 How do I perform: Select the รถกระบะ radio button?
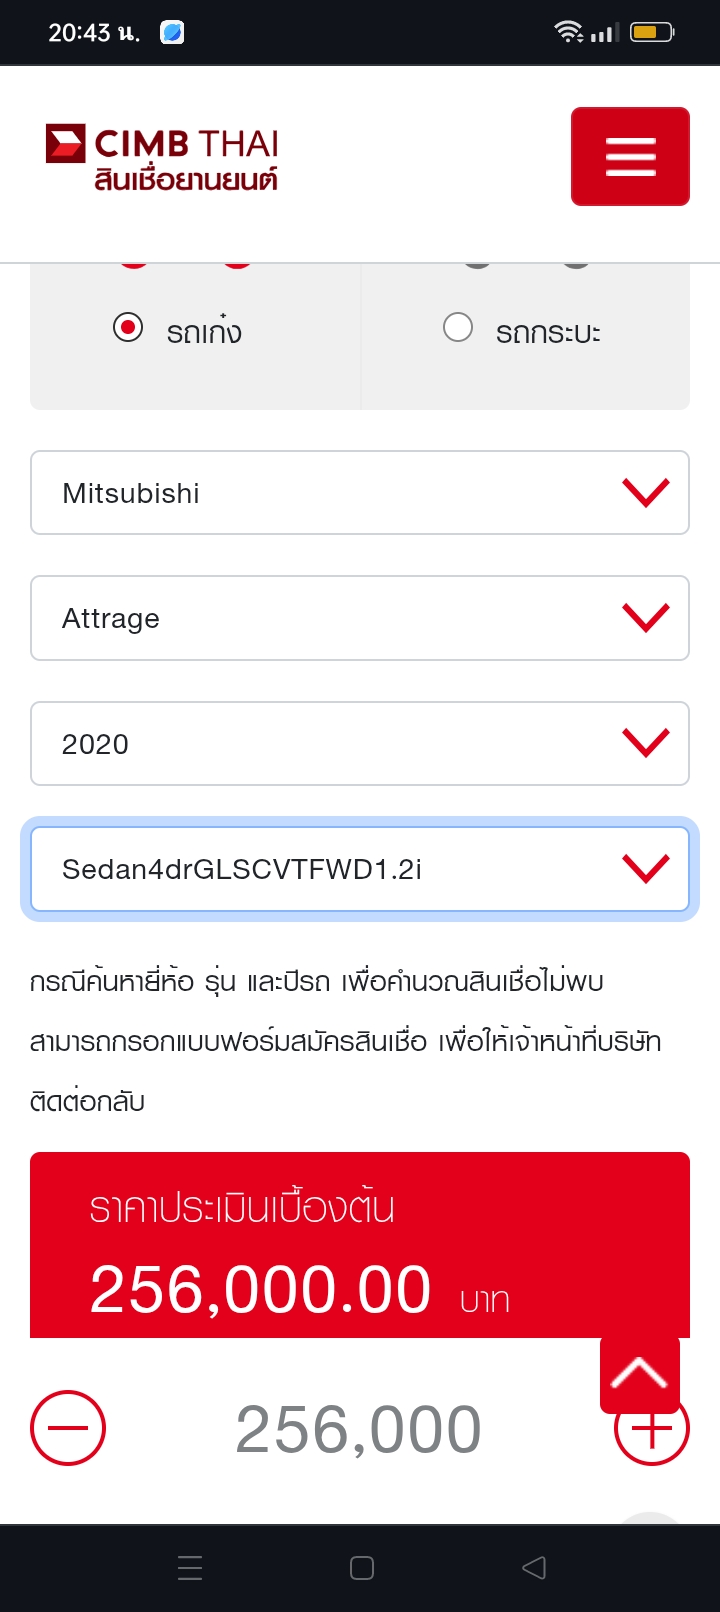(x=458, y=327)
